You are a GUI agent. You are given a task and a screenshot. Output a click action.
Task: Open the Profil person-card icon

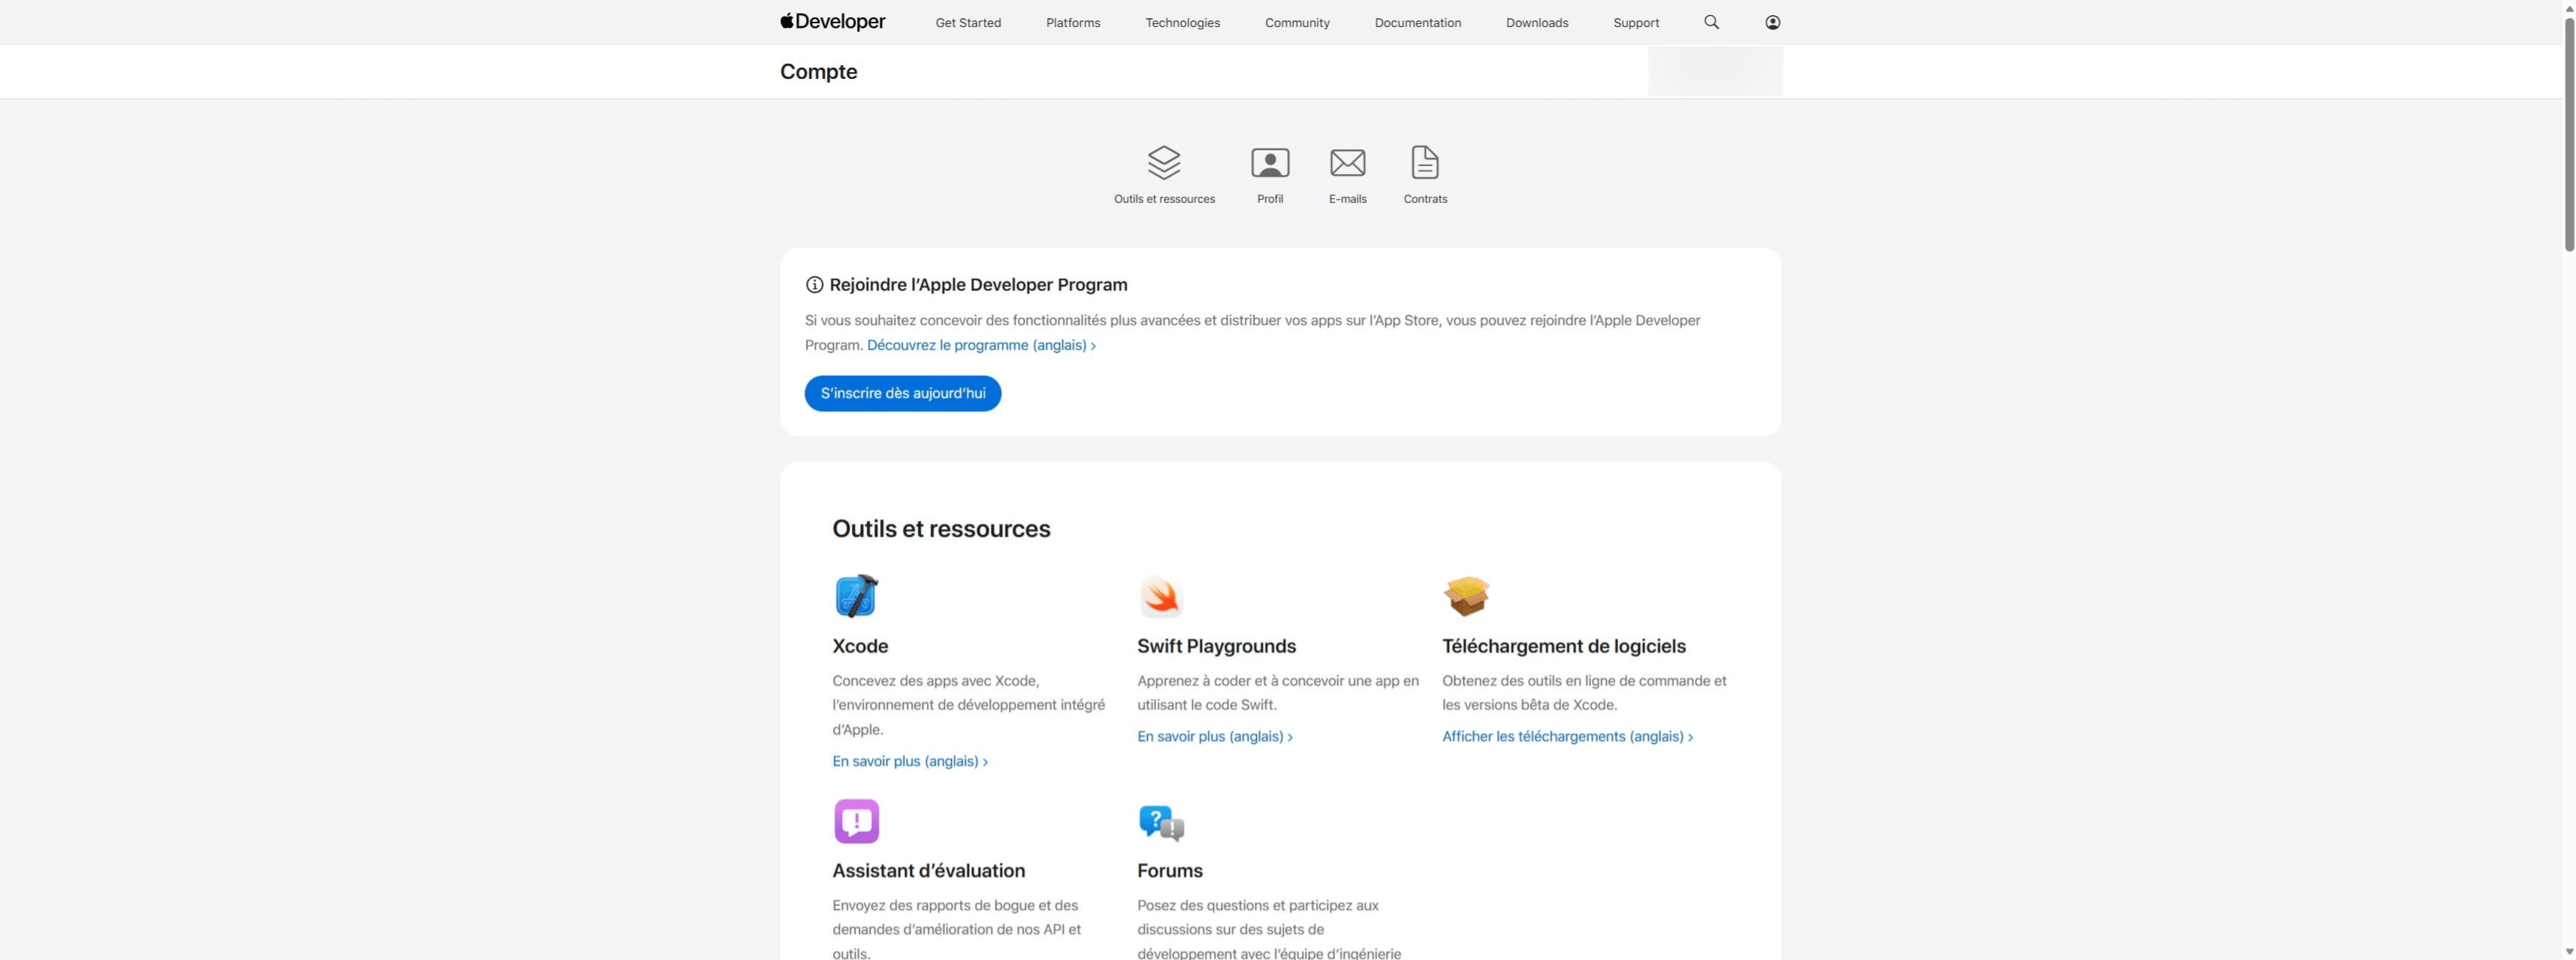coord(1270,162)
